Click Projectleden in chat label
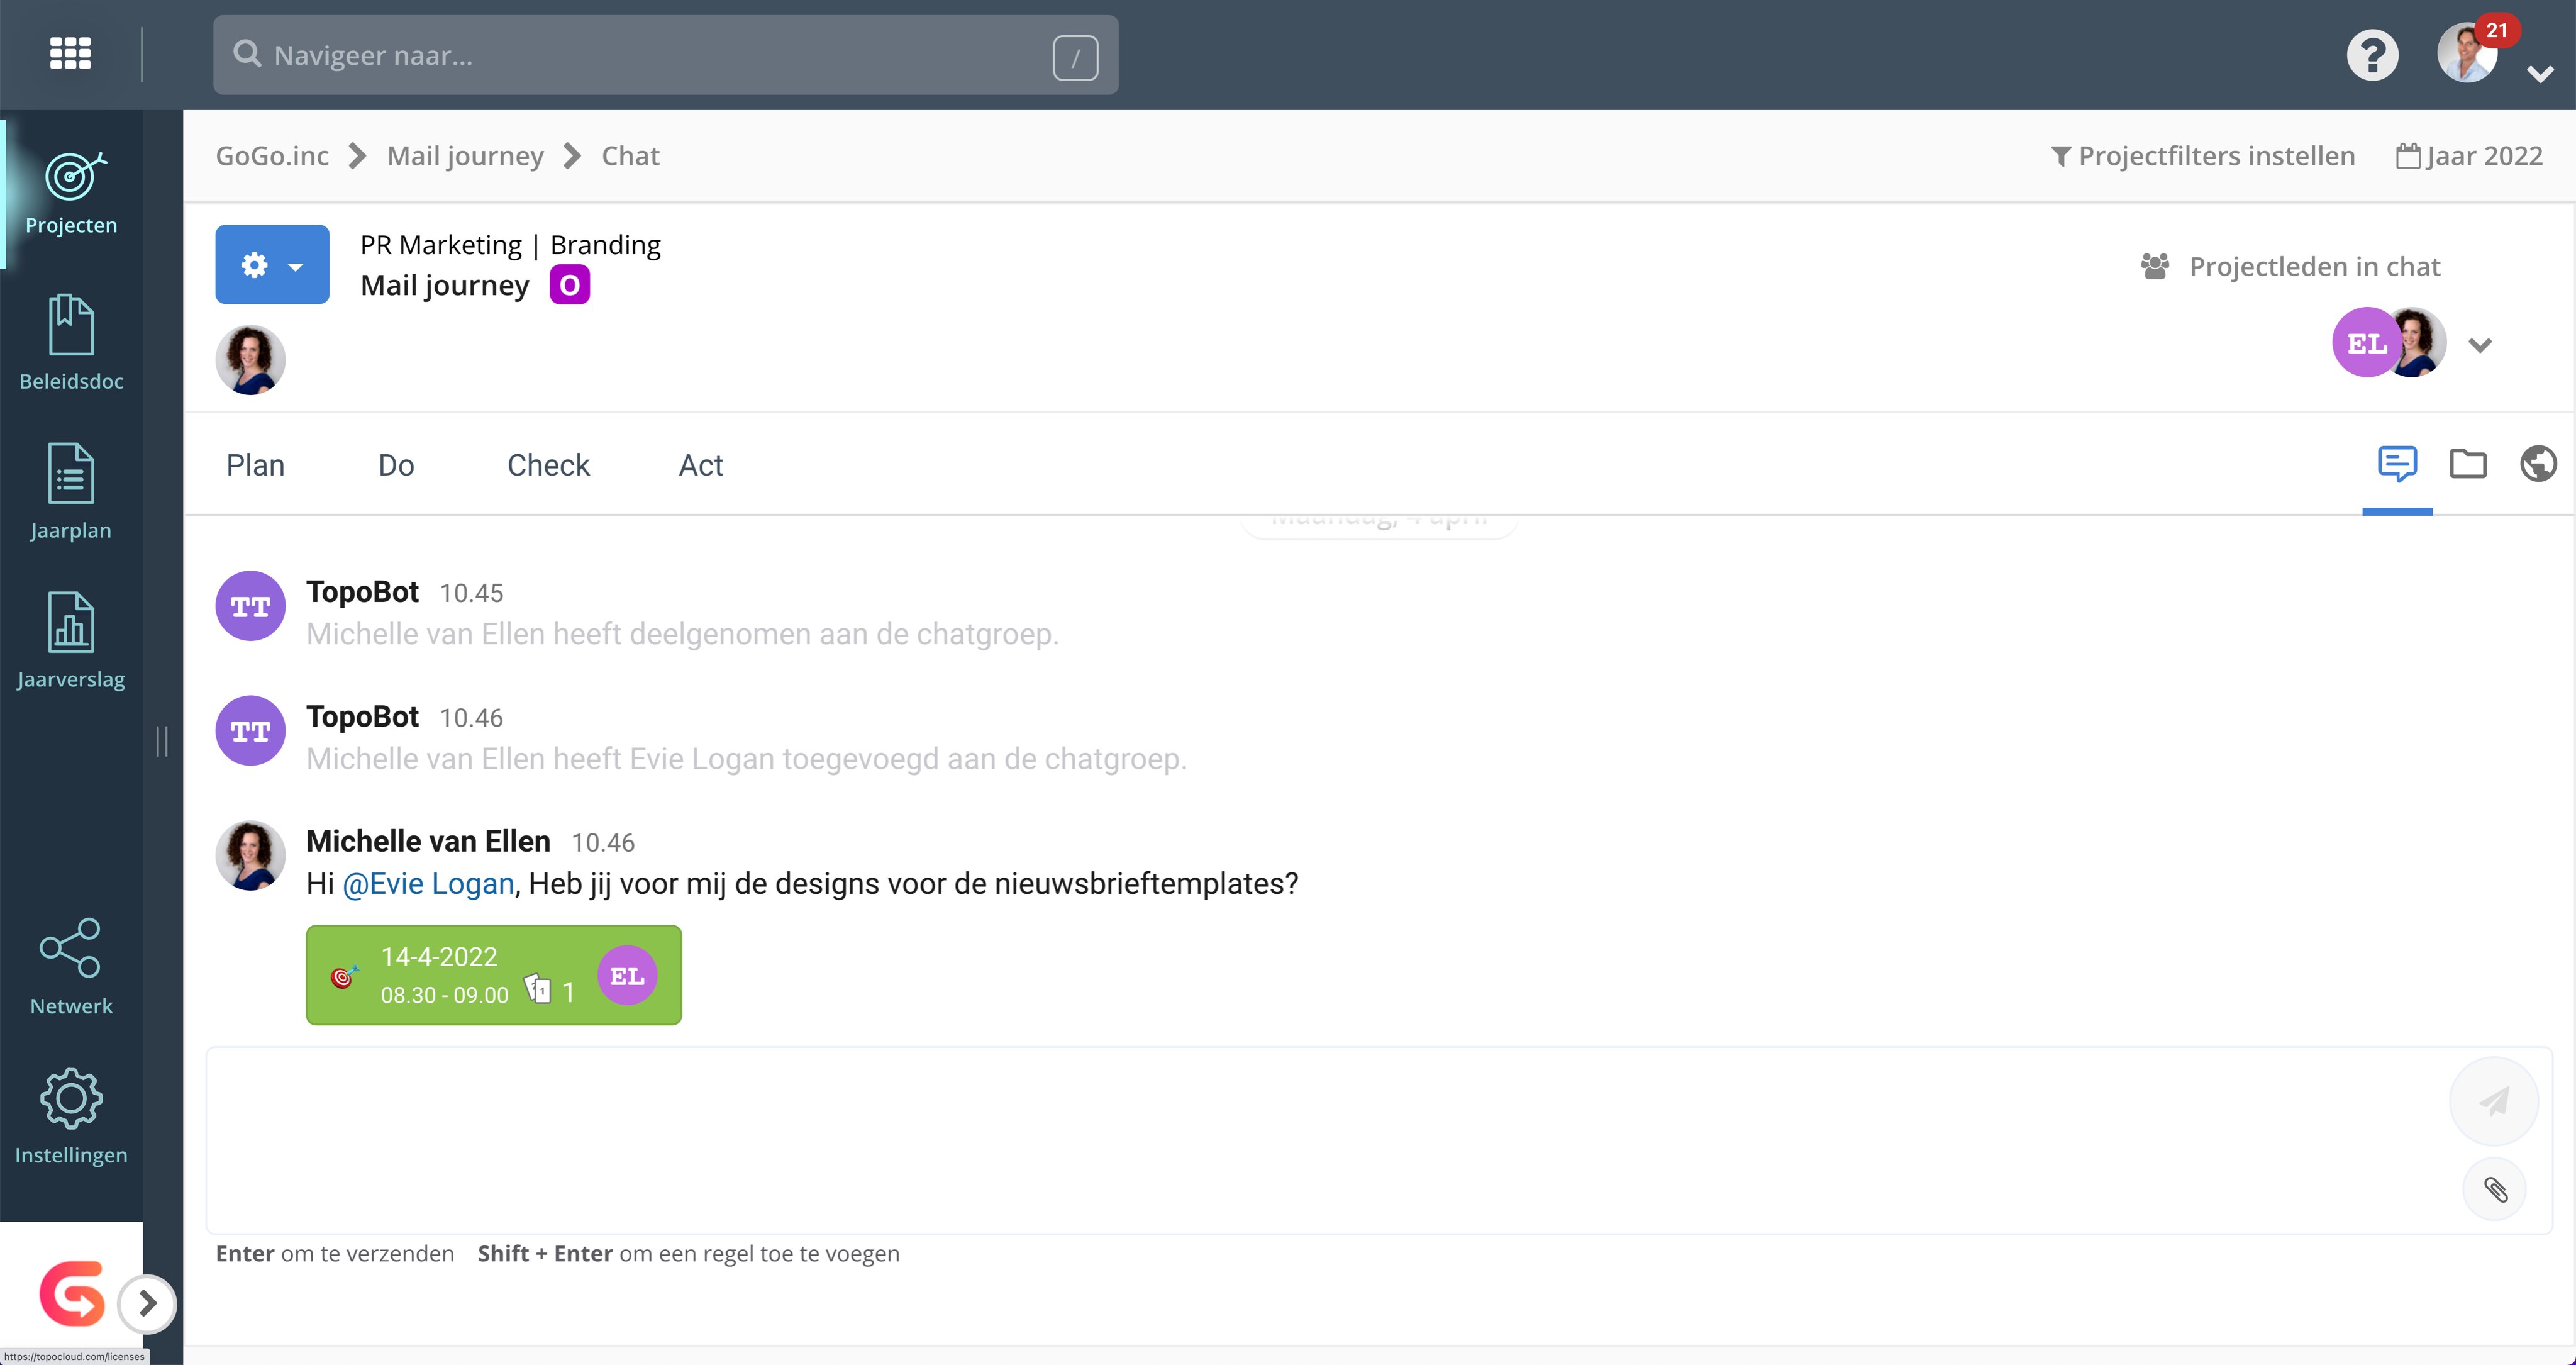Viewport: 2576px width, 1365px height. point(2314,267)
